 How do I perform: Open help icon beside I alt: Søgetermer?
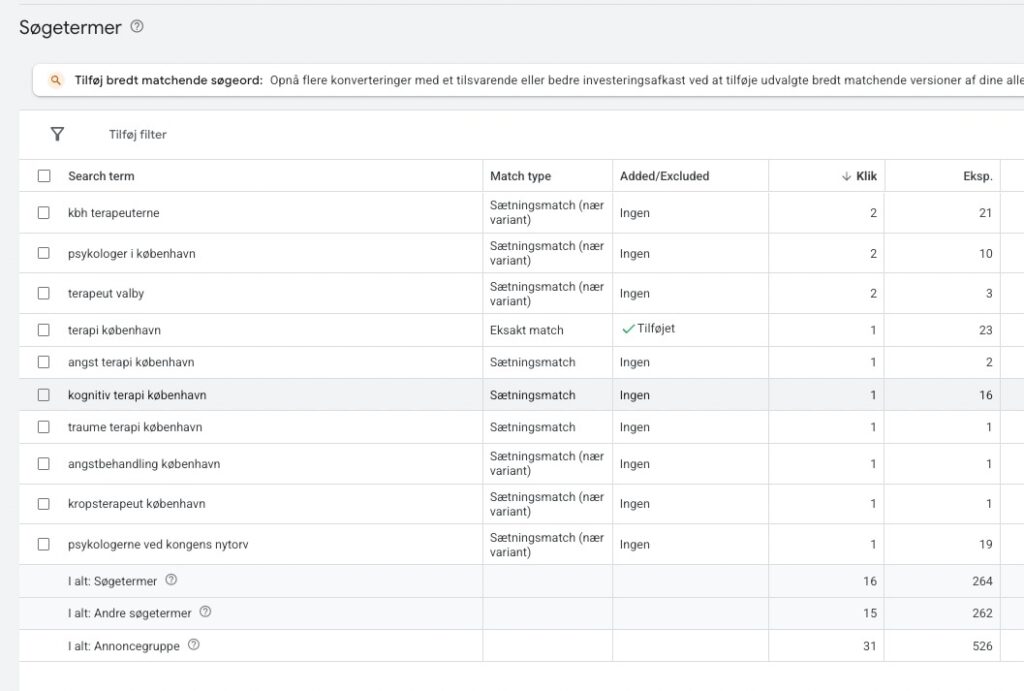(171, 580)
